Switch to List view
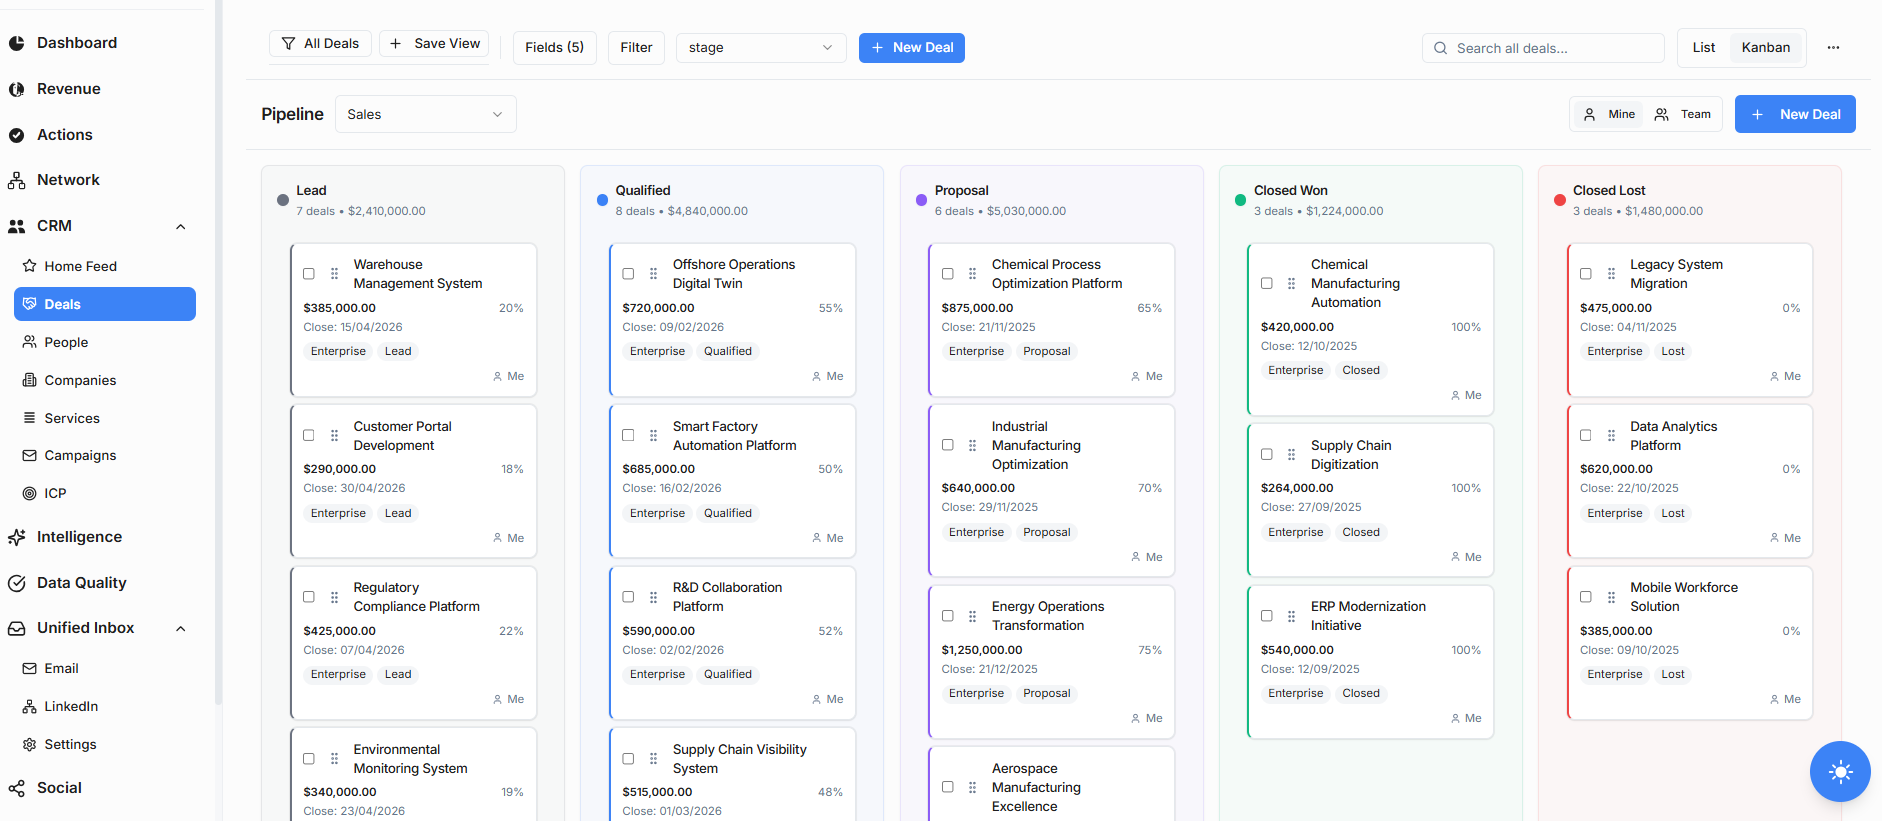 [1703, 48]
